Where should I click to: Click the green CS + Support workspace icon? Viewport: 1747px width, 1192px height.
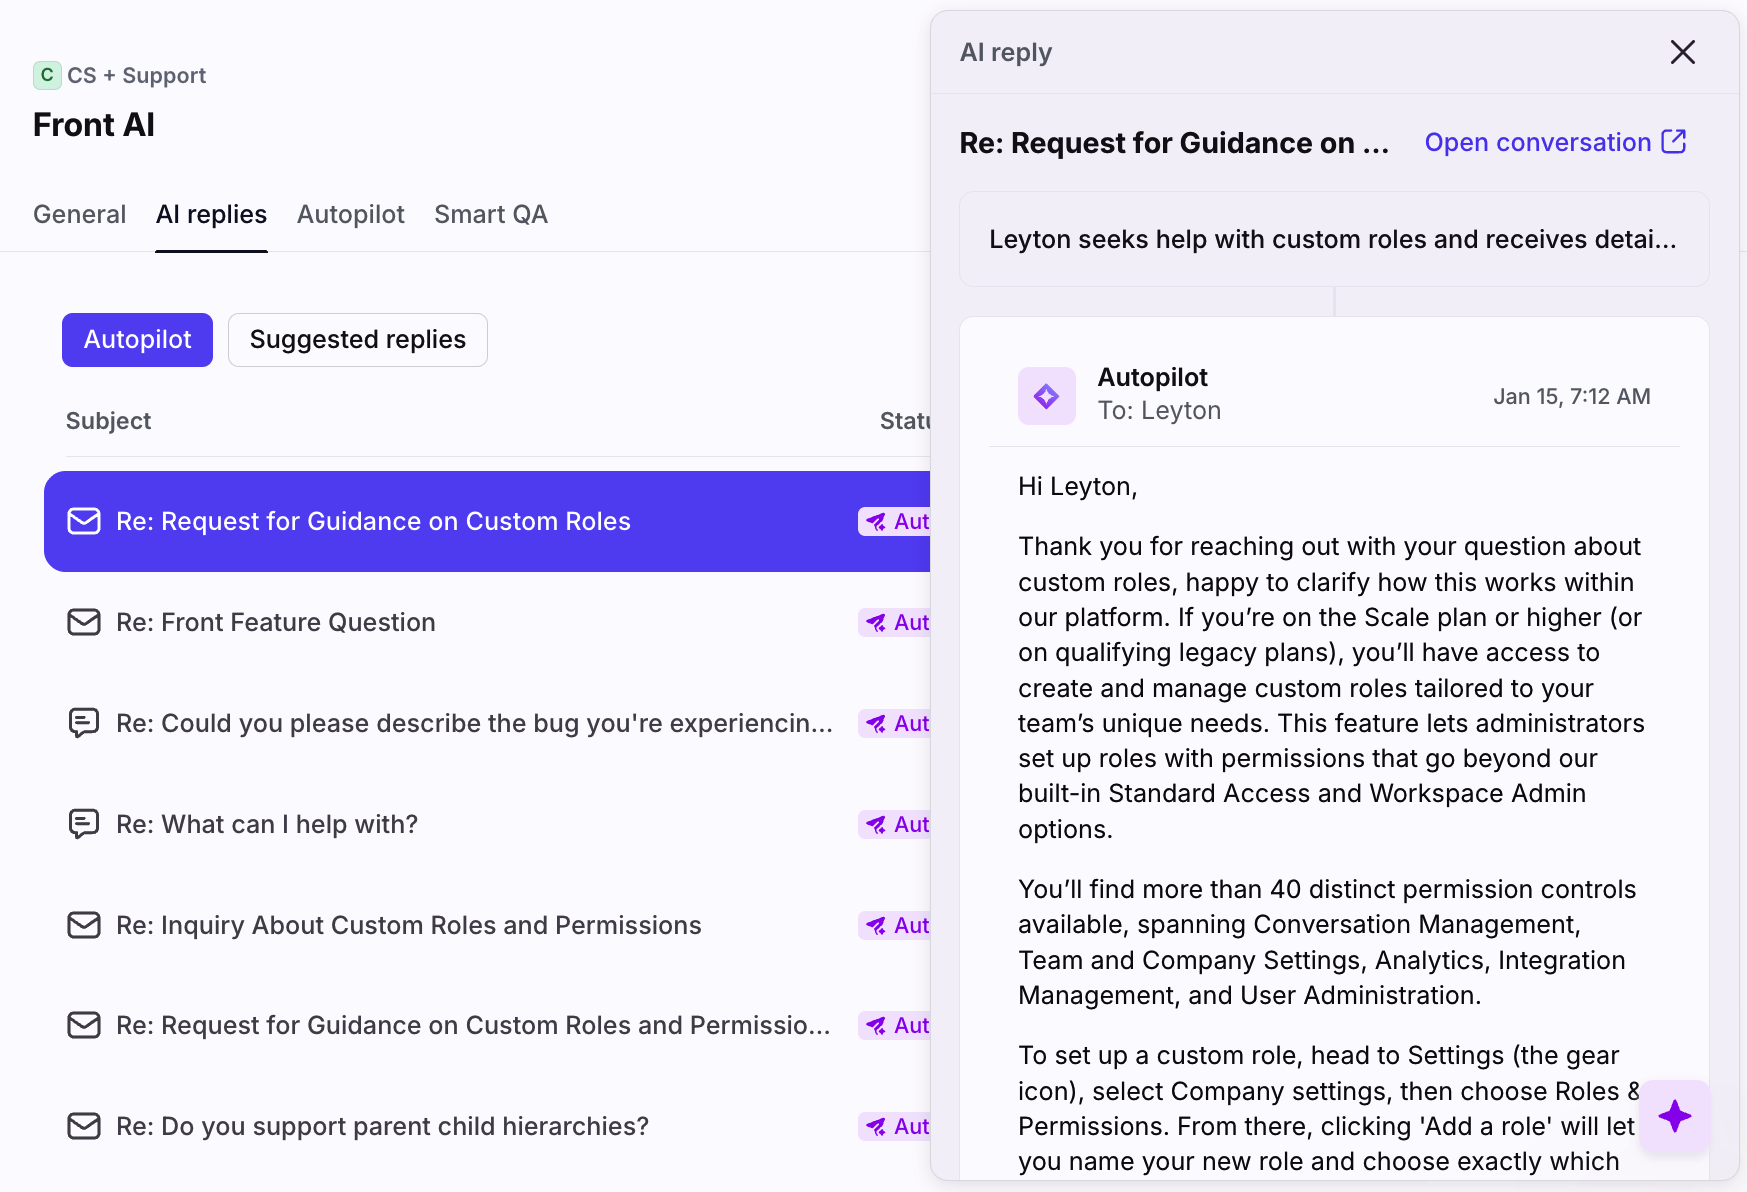[x=46, y=75]
